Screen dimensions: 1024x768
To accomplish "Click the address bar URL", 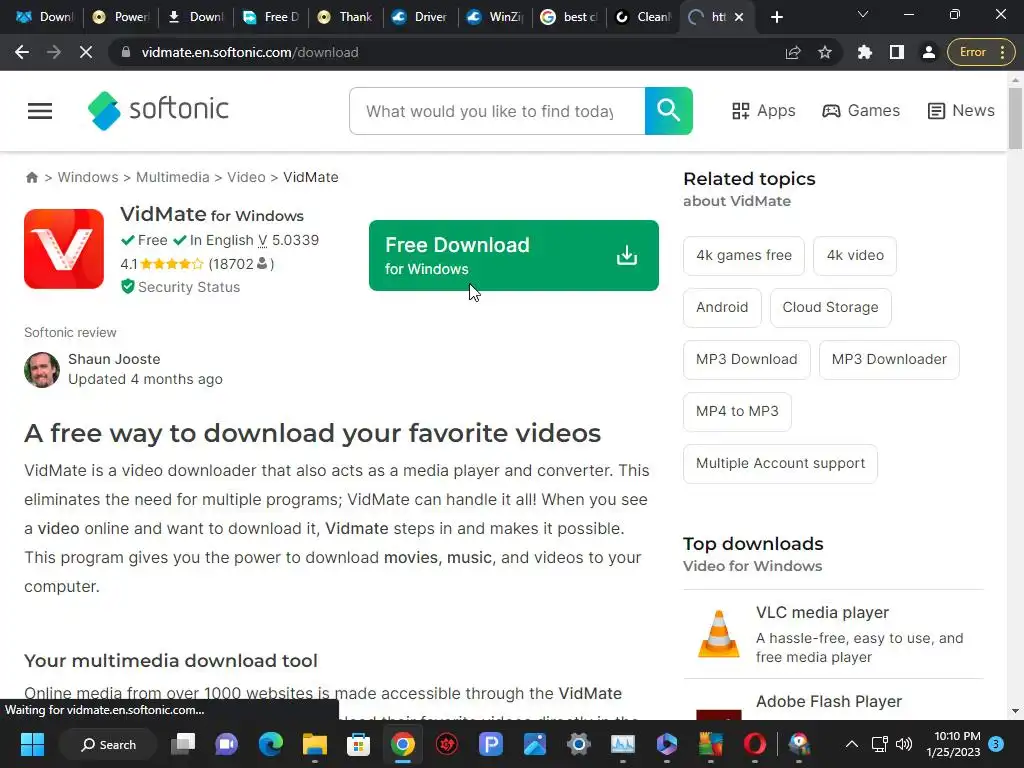I will 250,52.
